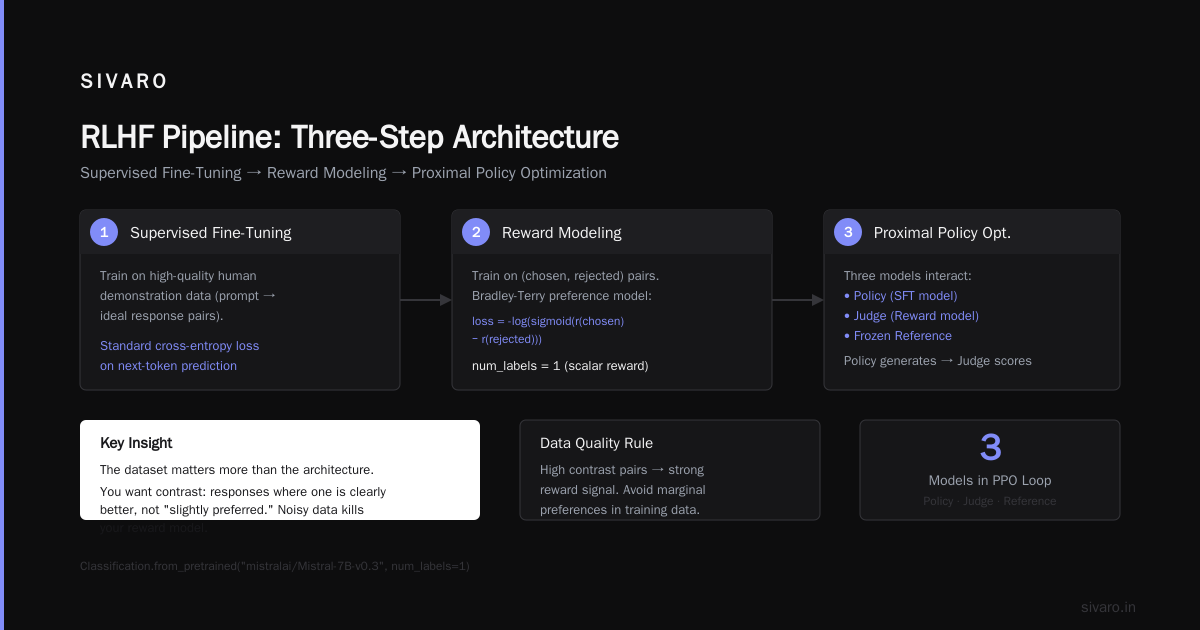The image size is (1200, 630).
Task: Click the large number 3 statistic
Action: (990, 448)
